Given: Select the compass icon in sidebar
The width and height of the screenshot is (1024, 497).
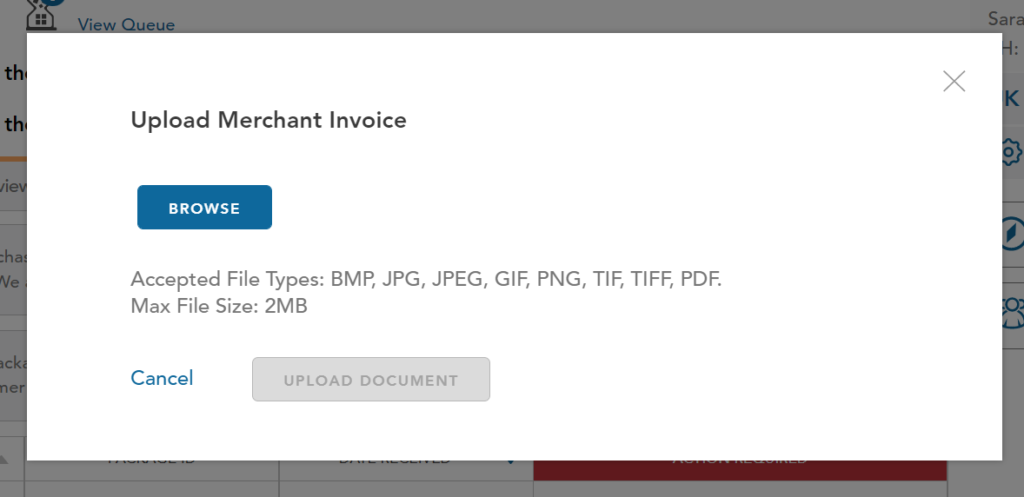Looking at the screenshot, I should [x=1013, y=233].
